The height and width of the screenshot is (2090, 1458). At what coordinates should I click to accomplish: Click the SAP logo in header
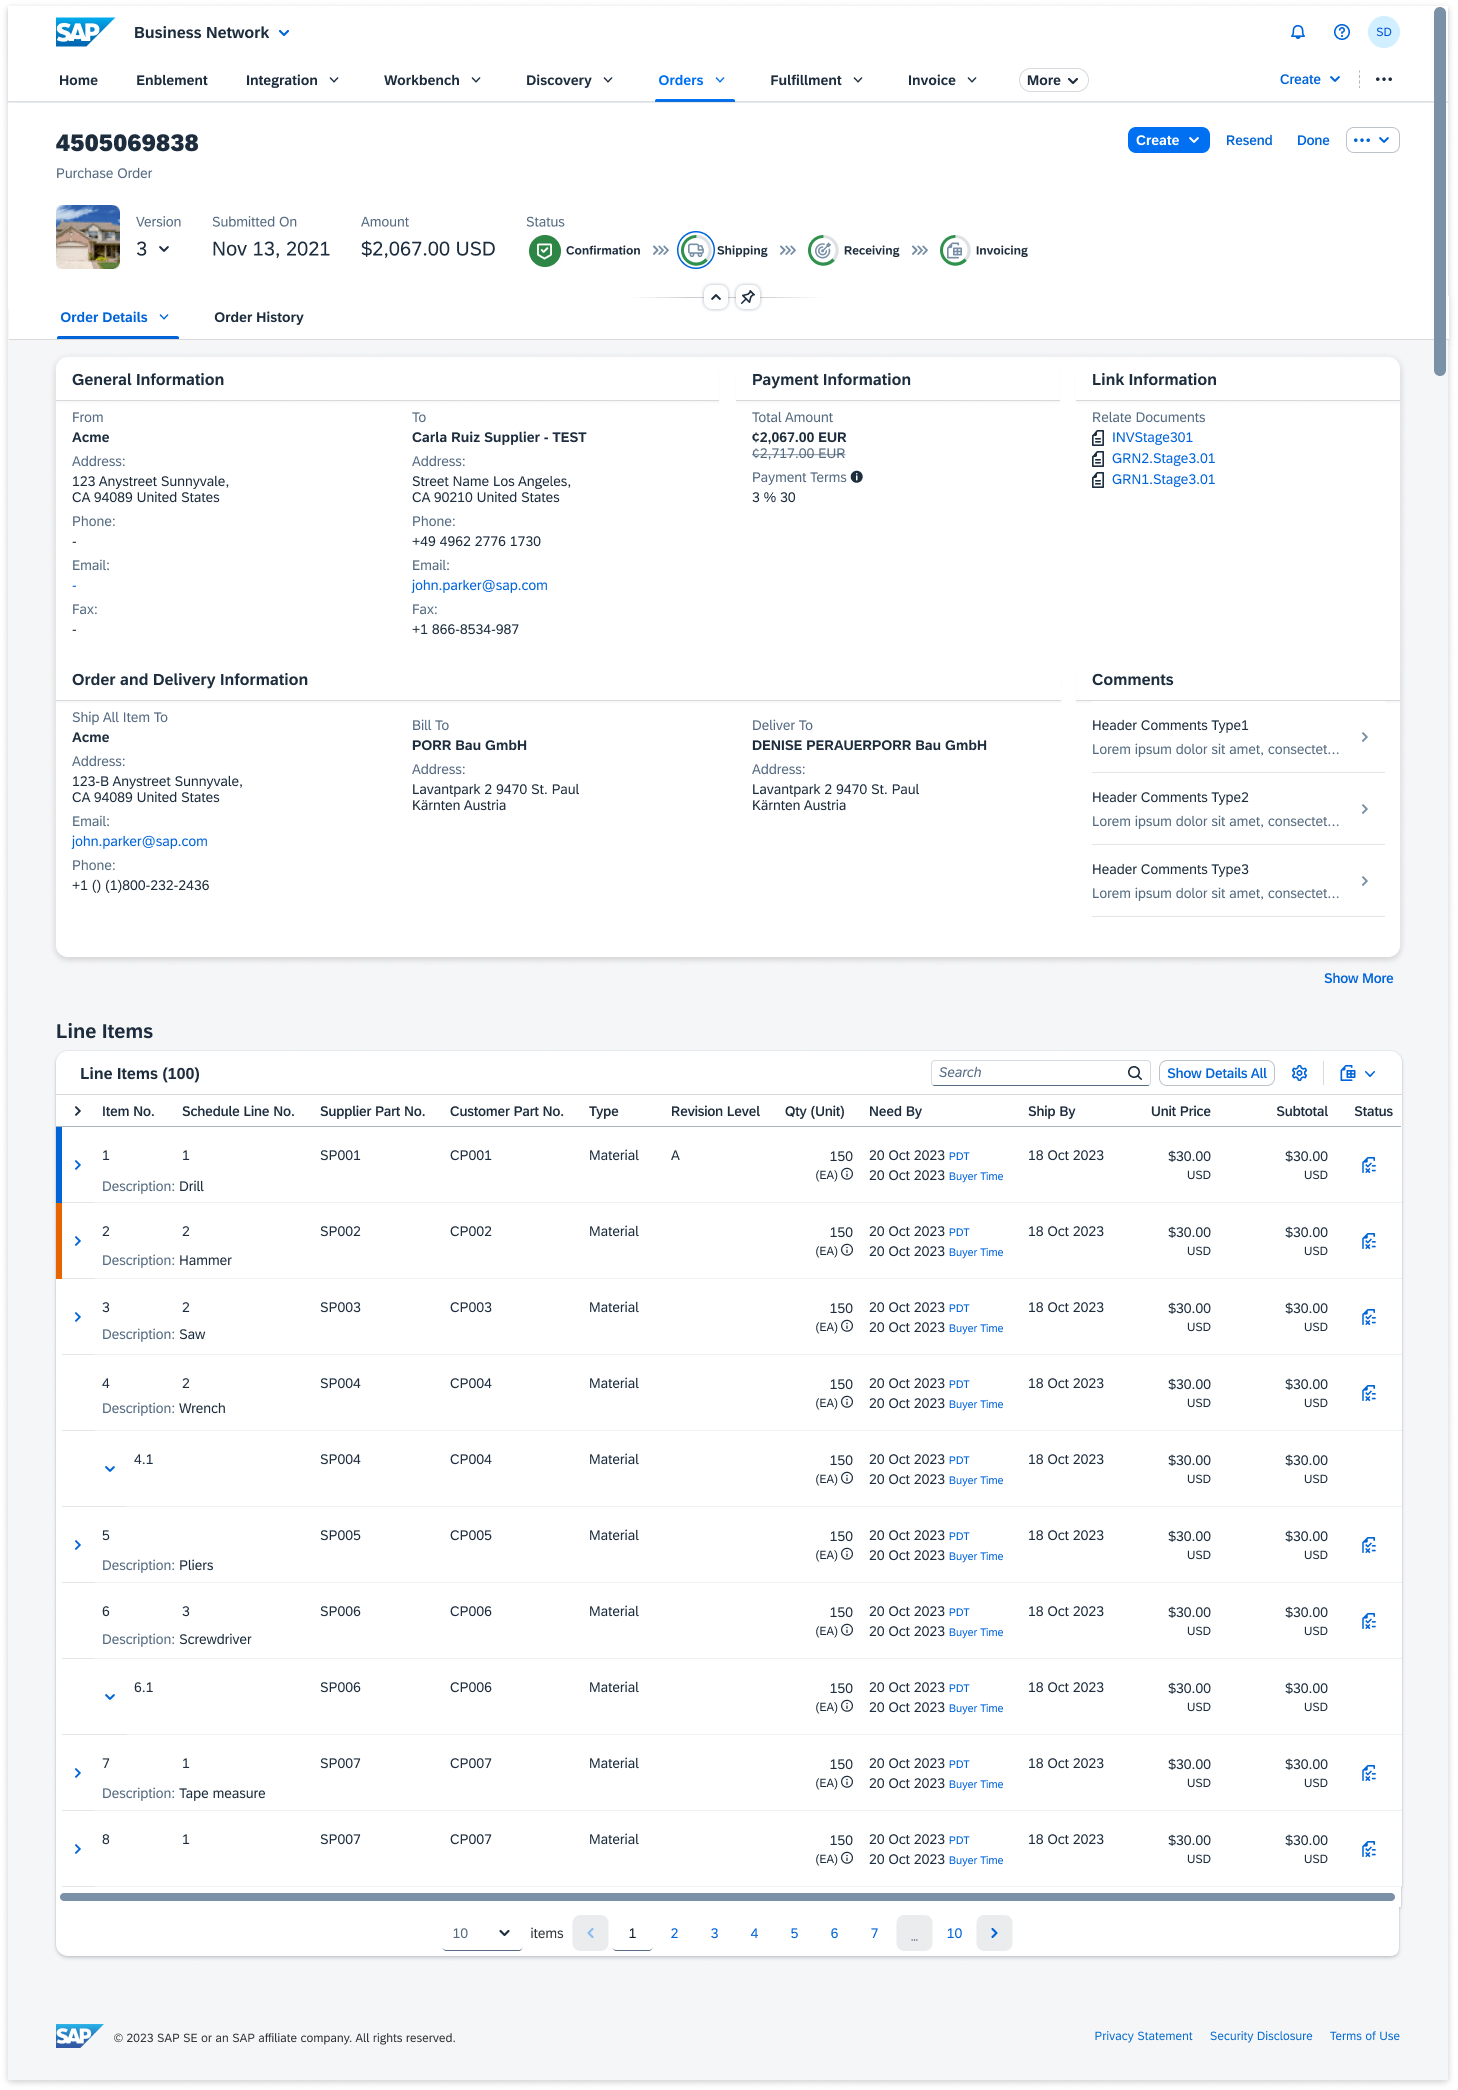[84, 32]
